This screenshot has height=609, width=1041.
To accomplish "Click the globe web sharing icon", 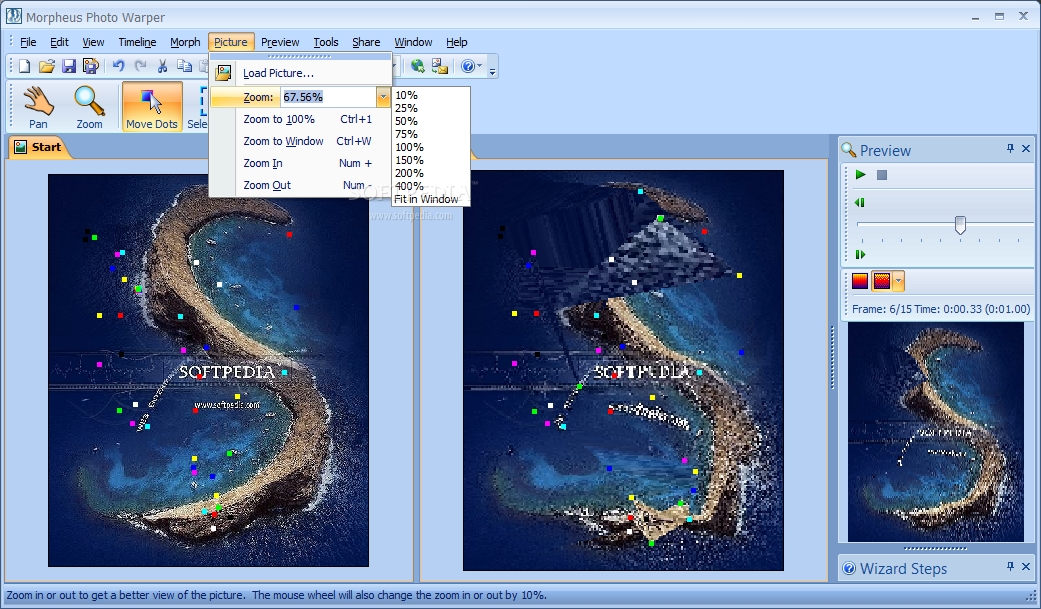I will click(417, 66).
